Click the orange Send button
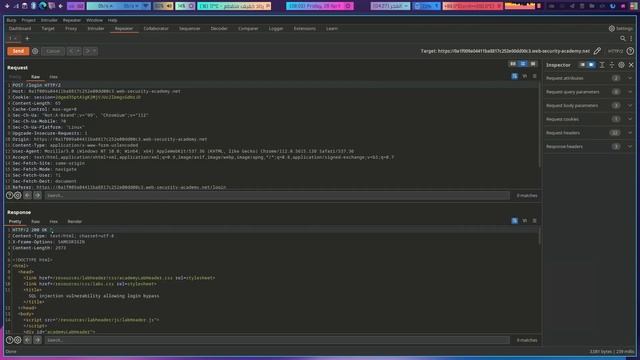 18,51
